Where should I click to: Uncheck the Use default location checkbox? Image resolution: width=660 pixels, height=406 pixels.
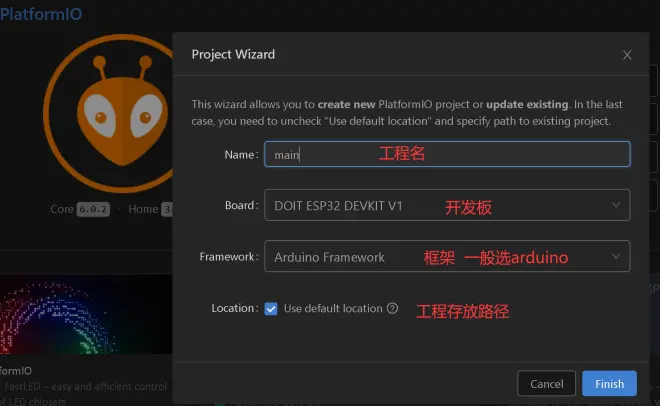pos(271,309)
